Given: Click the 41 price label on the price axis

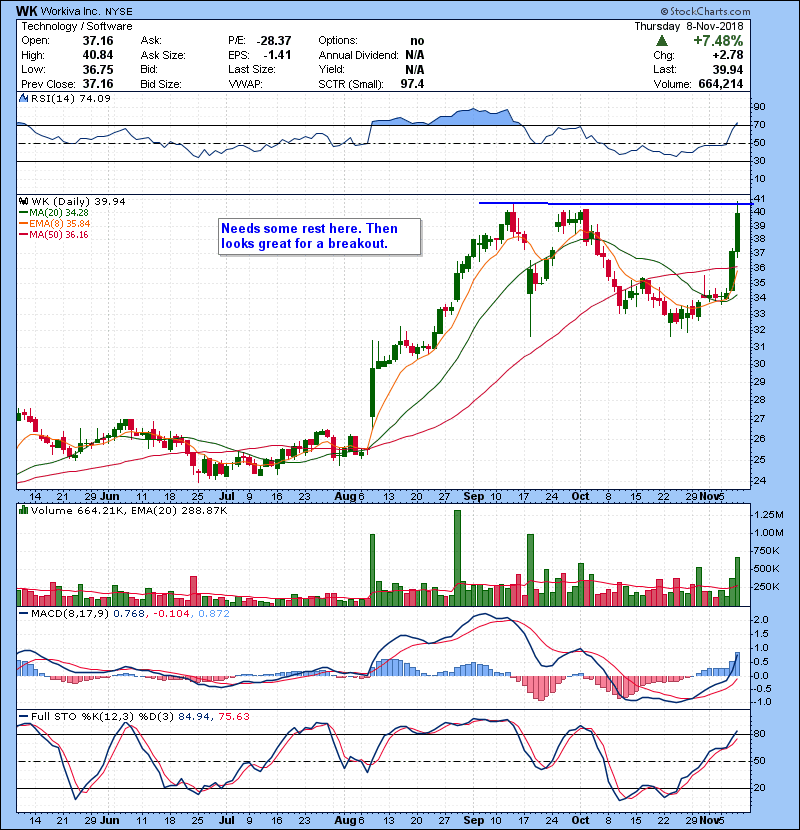Looking at the screenshot, I should point(759,199).
